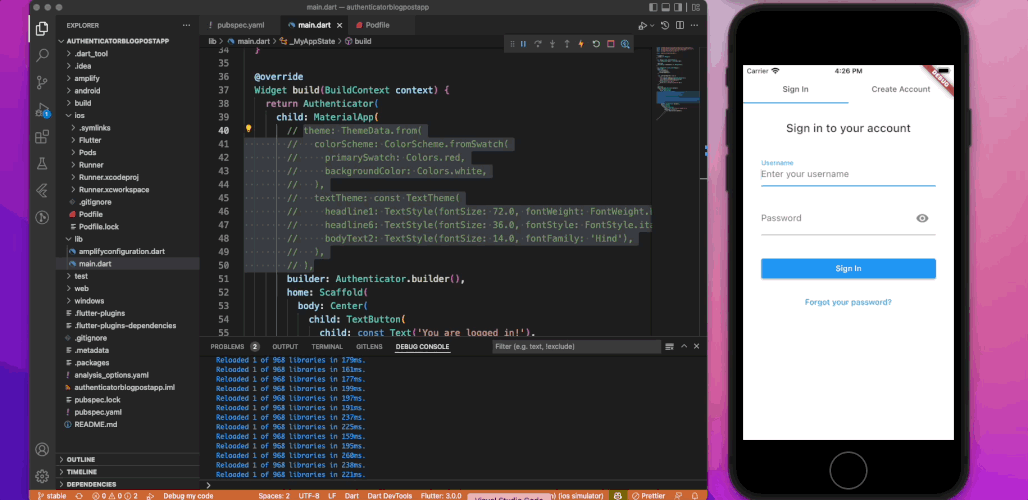Open the Extensions view in activity bar
1028x500 pixels.
pos(42,137)
